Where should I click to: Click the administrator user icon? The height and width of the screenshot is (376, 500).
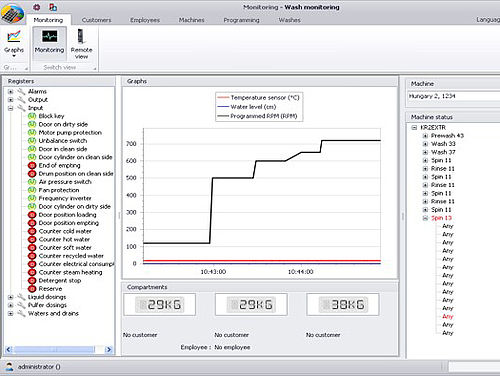[x=9, y=367]
